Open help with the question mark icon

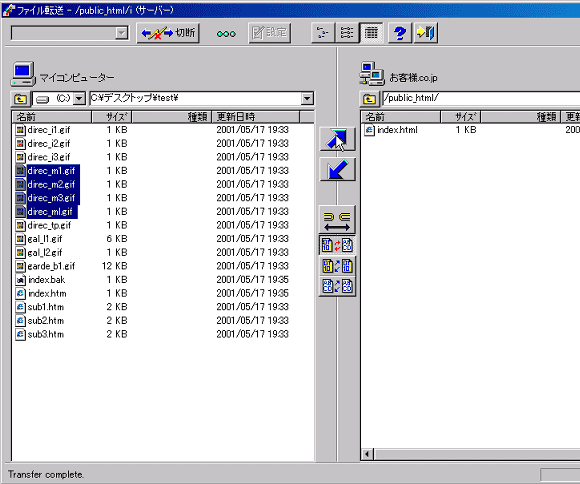coord(399,33)
